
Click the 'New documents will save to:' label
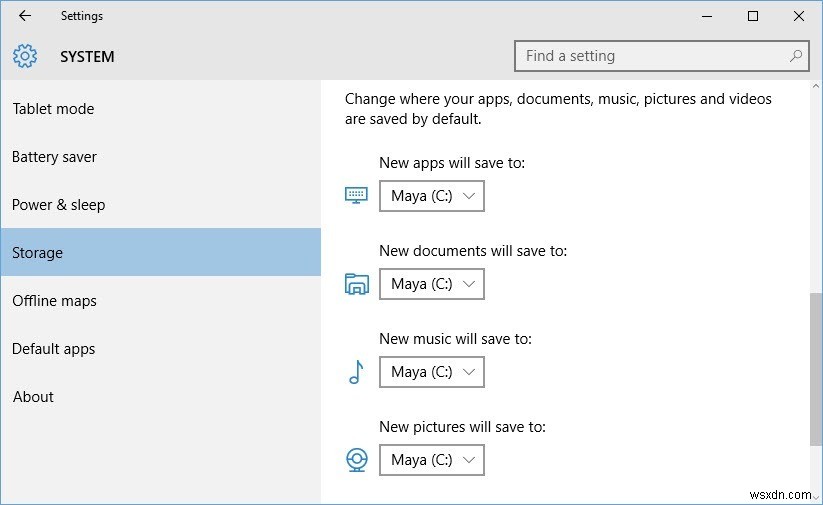tap(473, 251)
